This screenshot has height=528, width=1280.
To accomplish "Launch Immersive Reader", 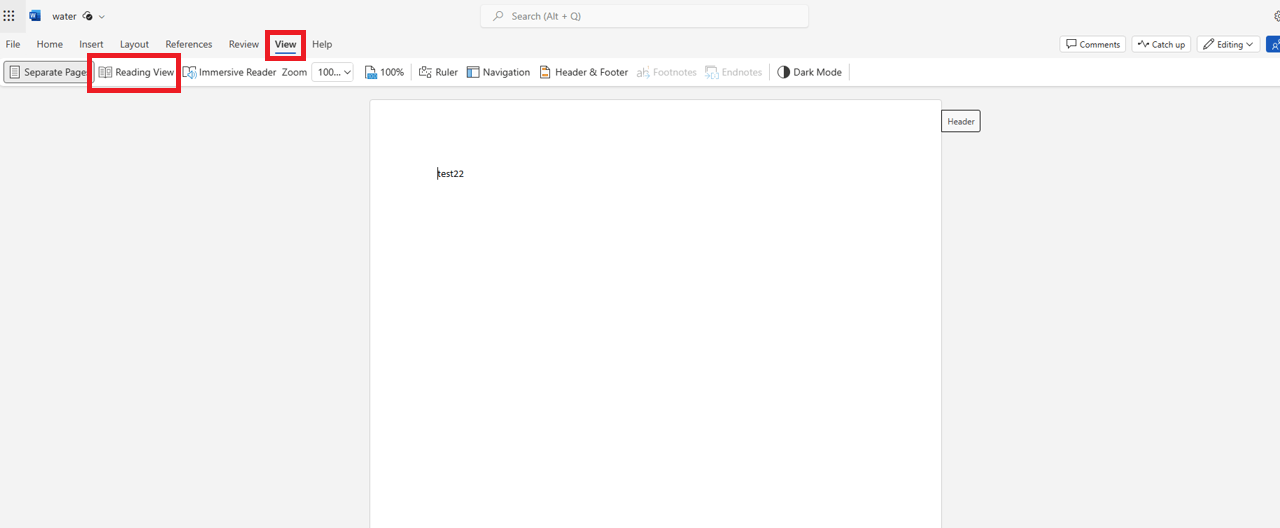I will pos(229,72).
